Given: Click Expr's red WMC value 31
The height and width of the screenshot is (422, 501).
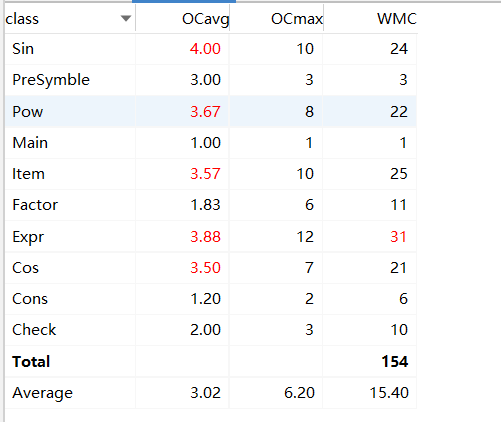Looking at the screenshot, I should click(x=399, y=236).
